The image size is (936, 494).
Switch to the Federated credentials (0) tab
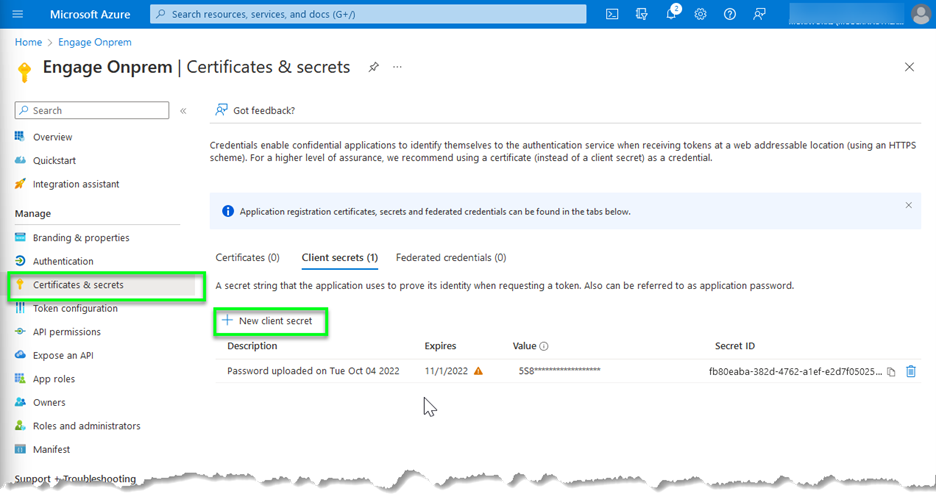point(450,258)
